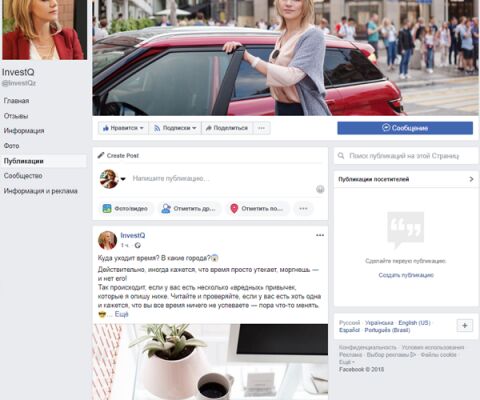Image resolution: width=480 pixels, height=400 pixels.
Task: Switch language to Español
Action: pos(349,330)
